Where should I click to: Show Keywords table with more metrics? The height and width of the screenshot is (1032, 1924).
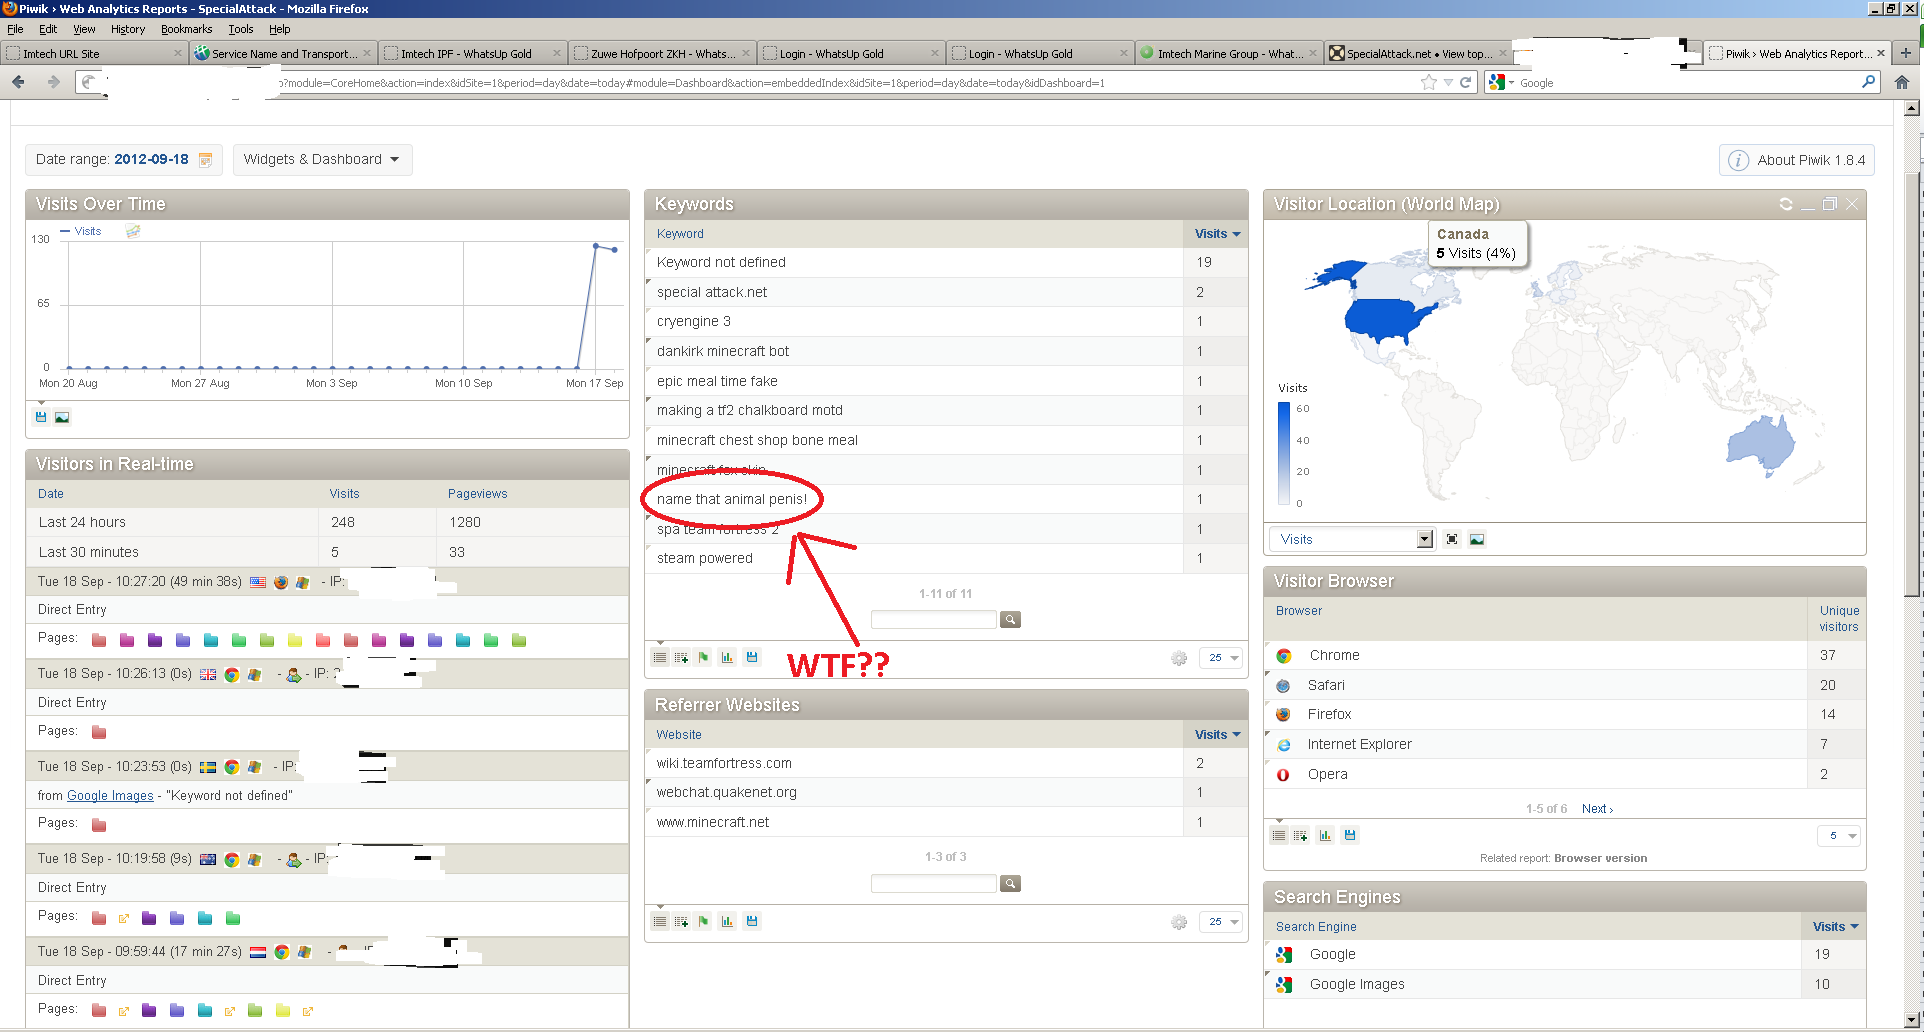(681, 657)
